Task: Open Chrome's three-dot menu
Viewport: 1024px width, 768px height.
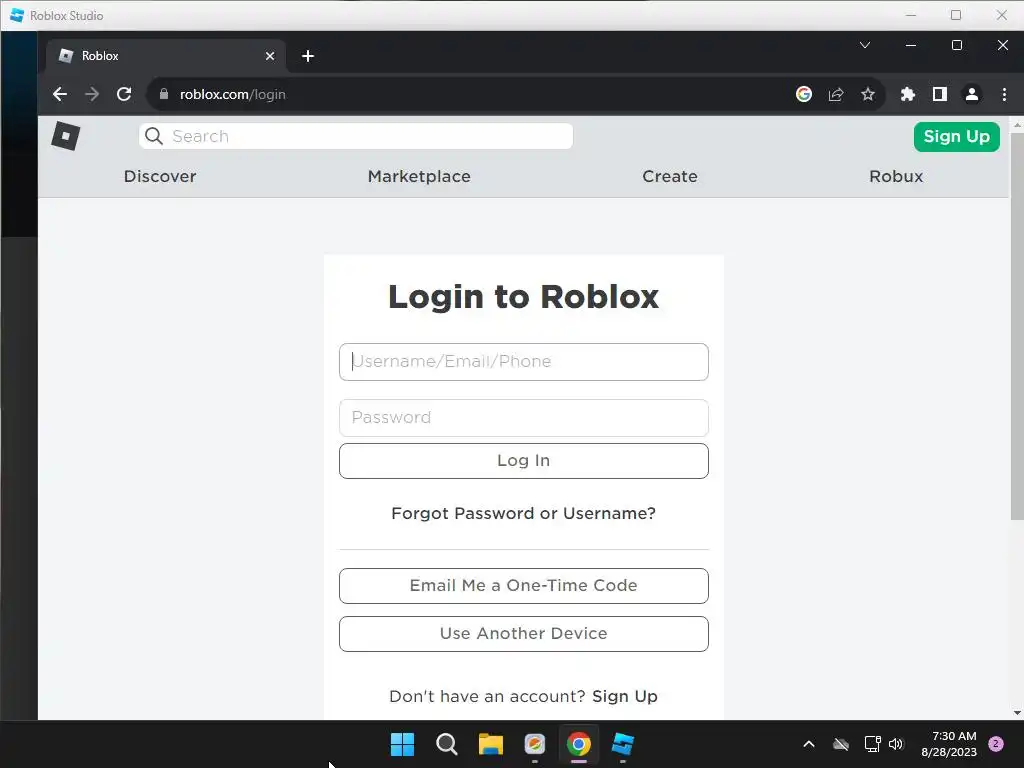Action: 1004,94
